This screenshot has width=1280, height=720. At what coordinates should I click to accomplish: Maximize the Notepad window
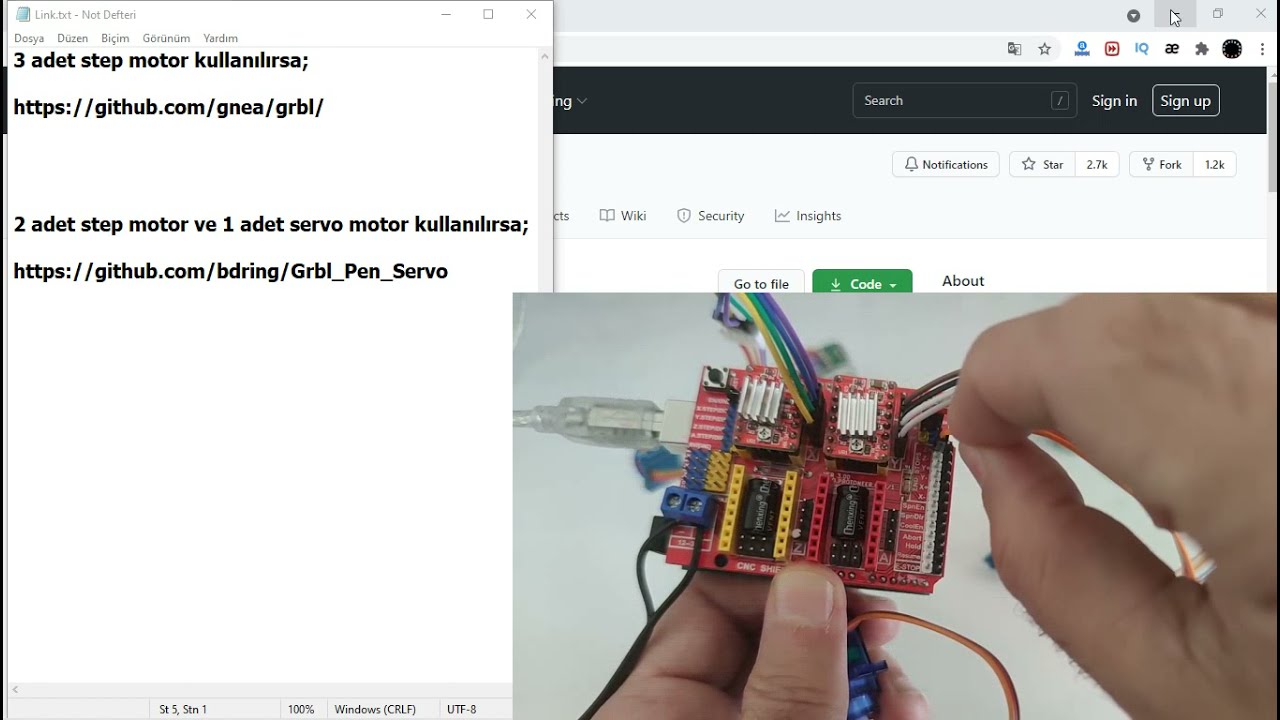pos(488,14)
